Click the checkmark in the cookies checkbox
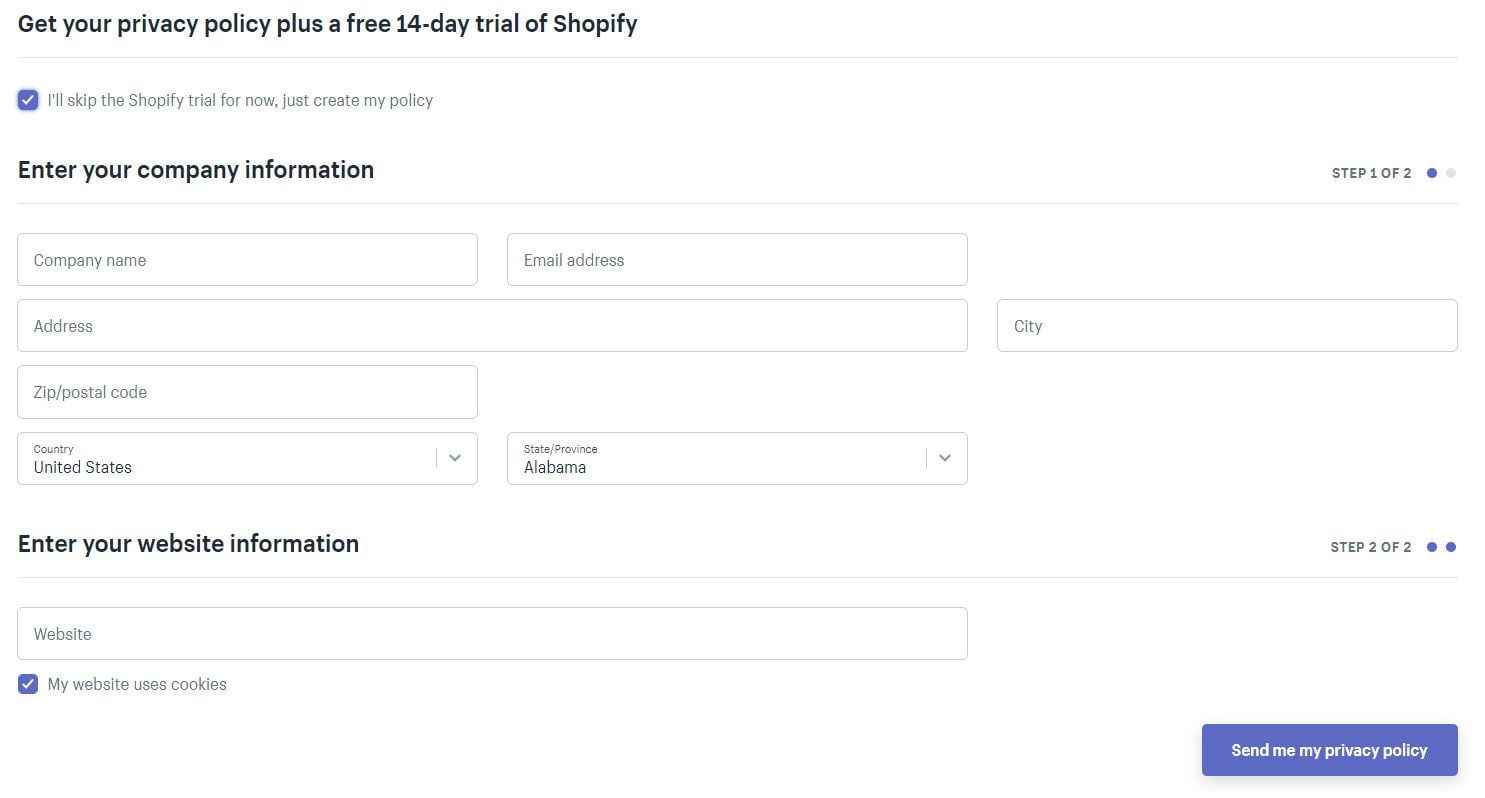The image size is (1485, 798). click(27, 684)
